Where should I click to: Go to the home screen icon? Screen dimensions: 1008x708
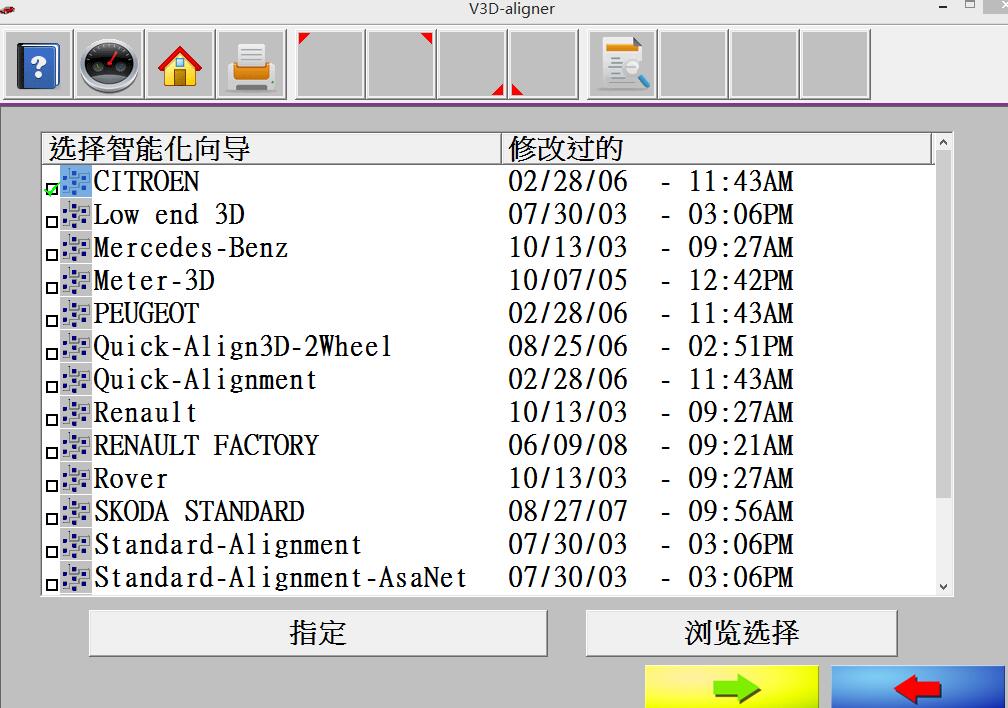pos(180,65)
